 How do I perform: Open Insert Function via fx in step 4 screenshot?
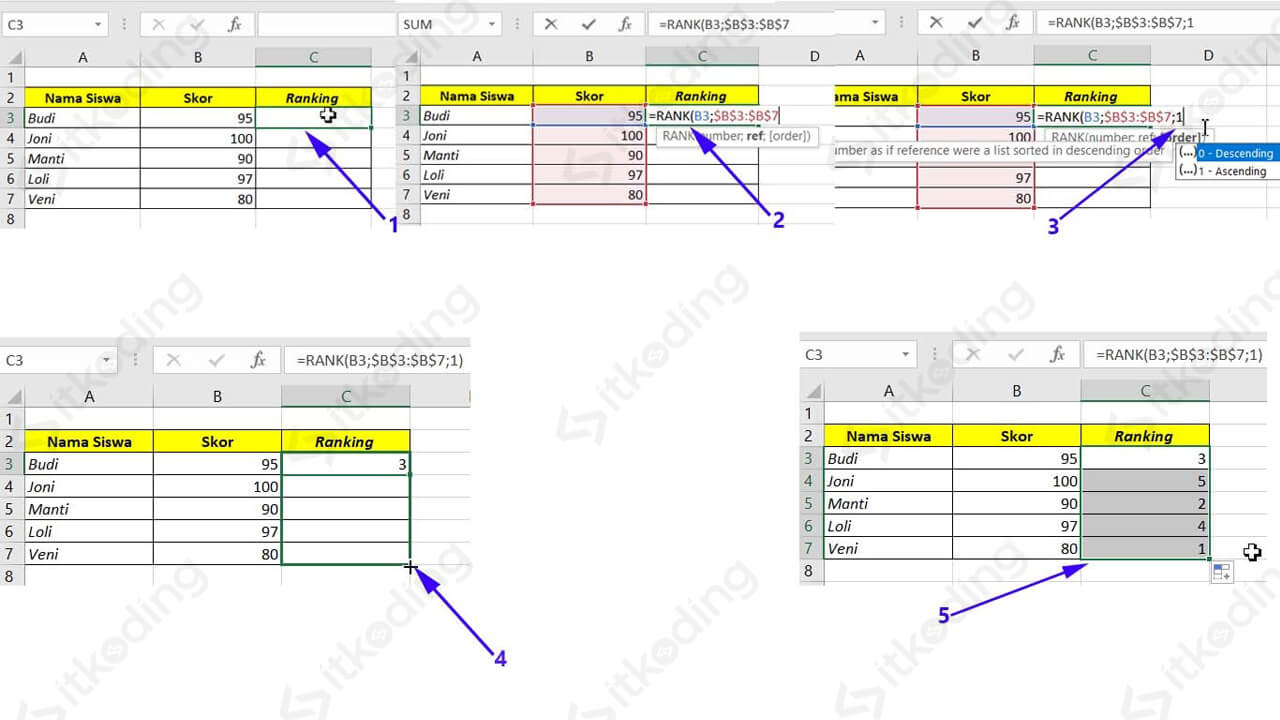pos(258,360)
